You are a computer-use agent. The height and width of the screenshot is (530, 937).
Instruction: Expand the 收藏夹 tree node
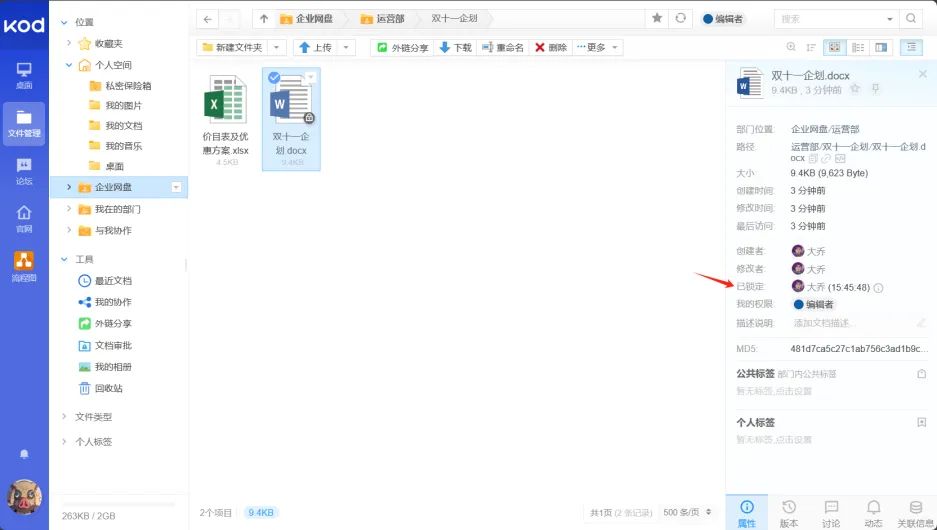point(69,43)
